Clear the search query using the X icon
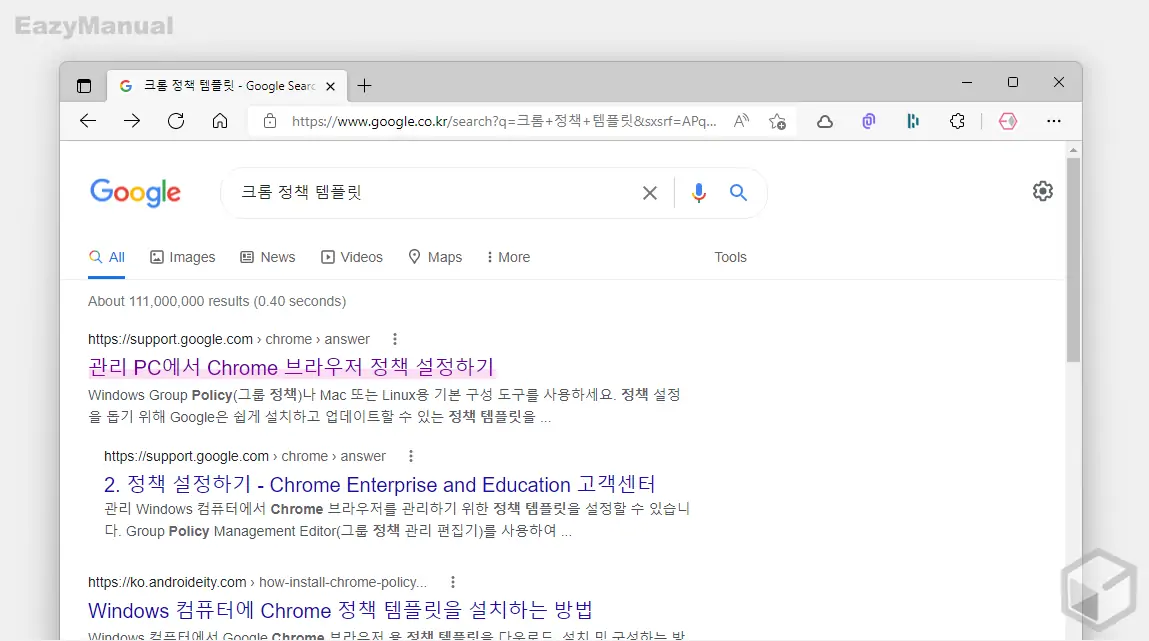This screenshot has width=1149, height=641. click(650, 192)
